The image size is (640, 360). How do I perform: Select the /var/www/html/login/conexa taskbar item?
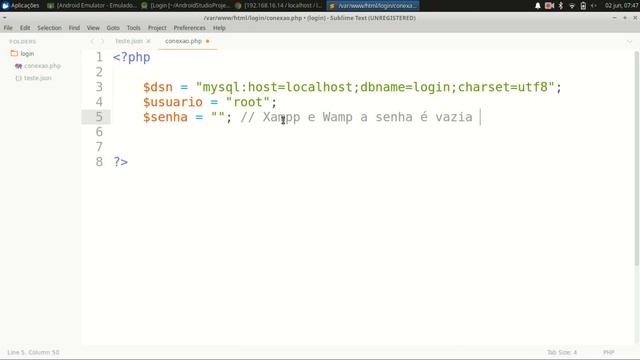(373, 5)
